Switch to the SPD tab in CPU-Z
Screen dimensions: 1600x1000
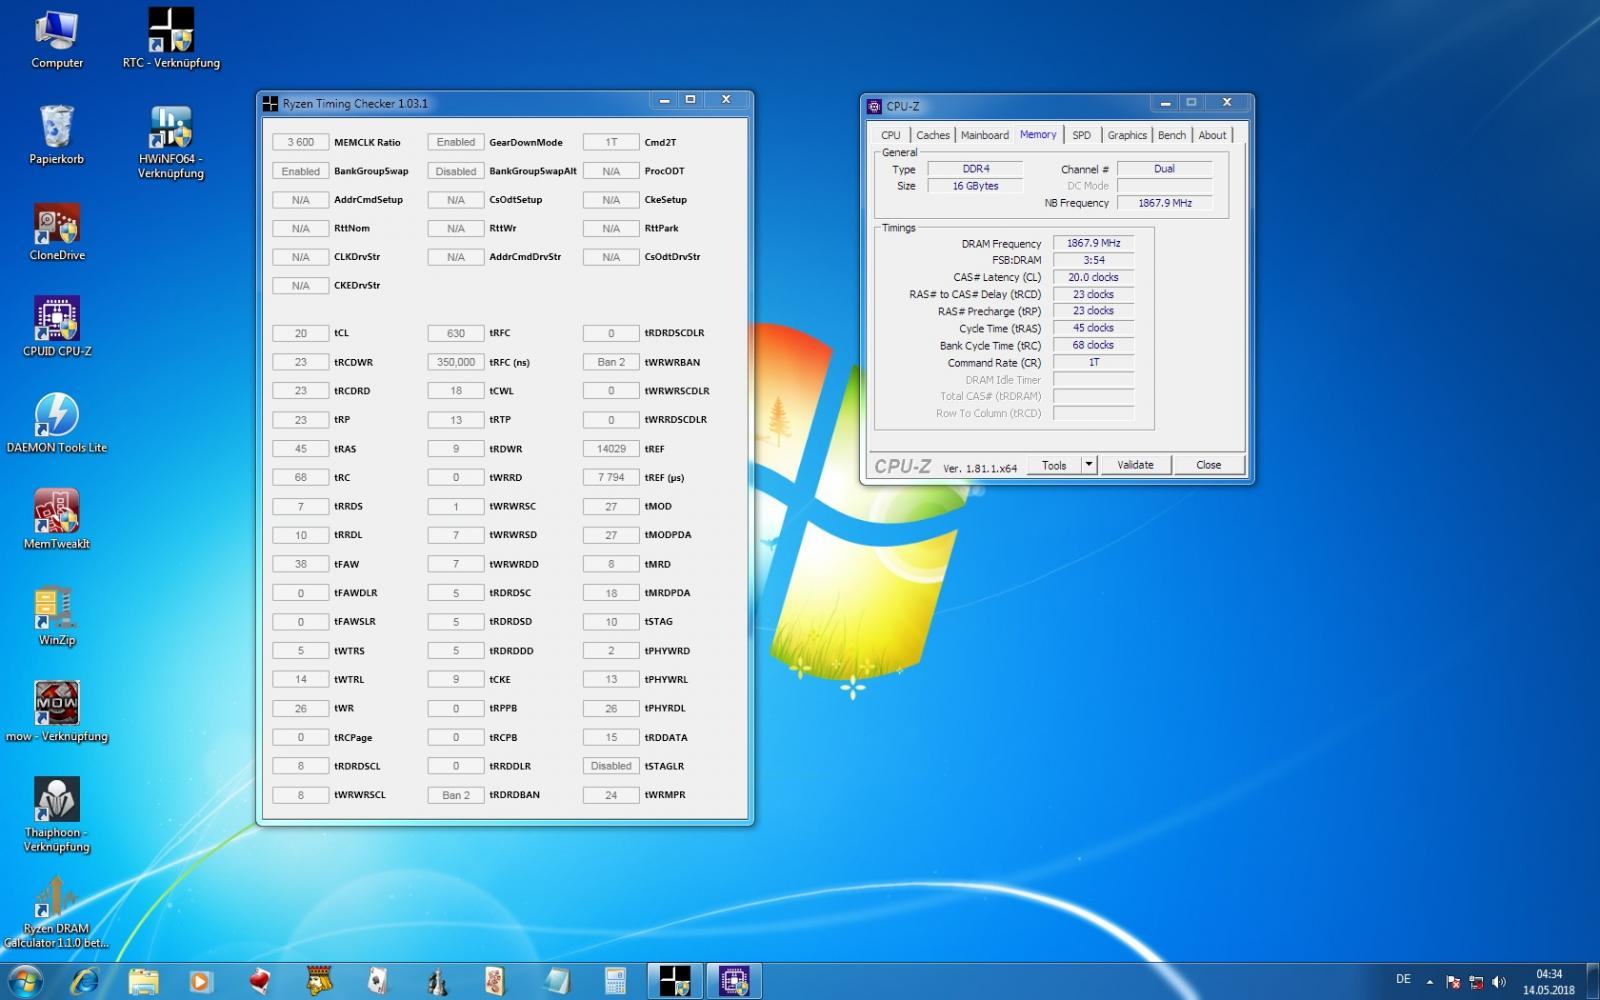point(1081,135)
